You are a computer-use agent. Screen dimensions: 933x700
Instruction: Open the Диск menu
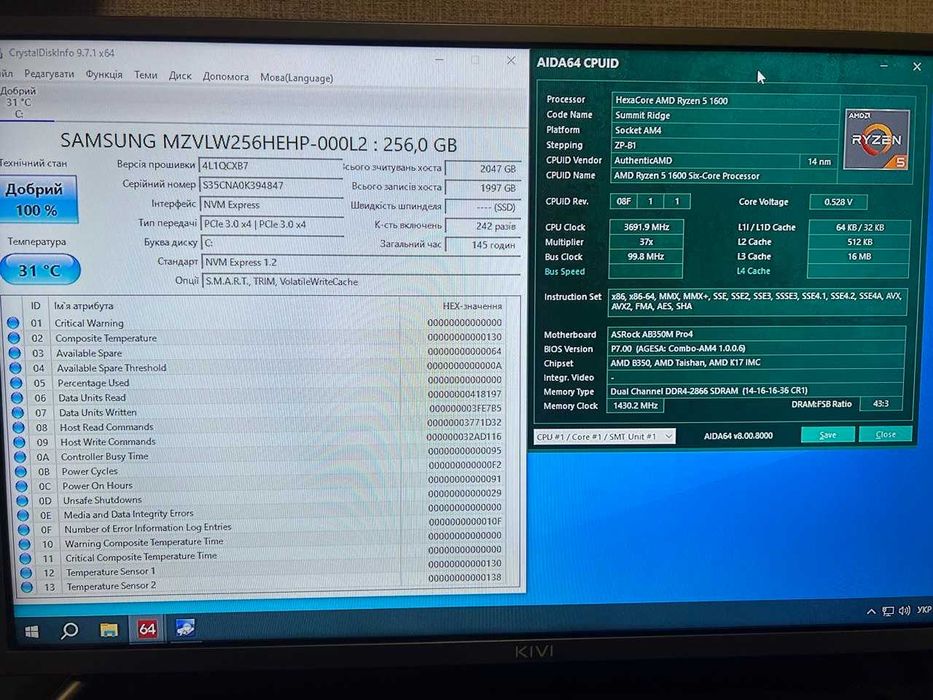180,76
